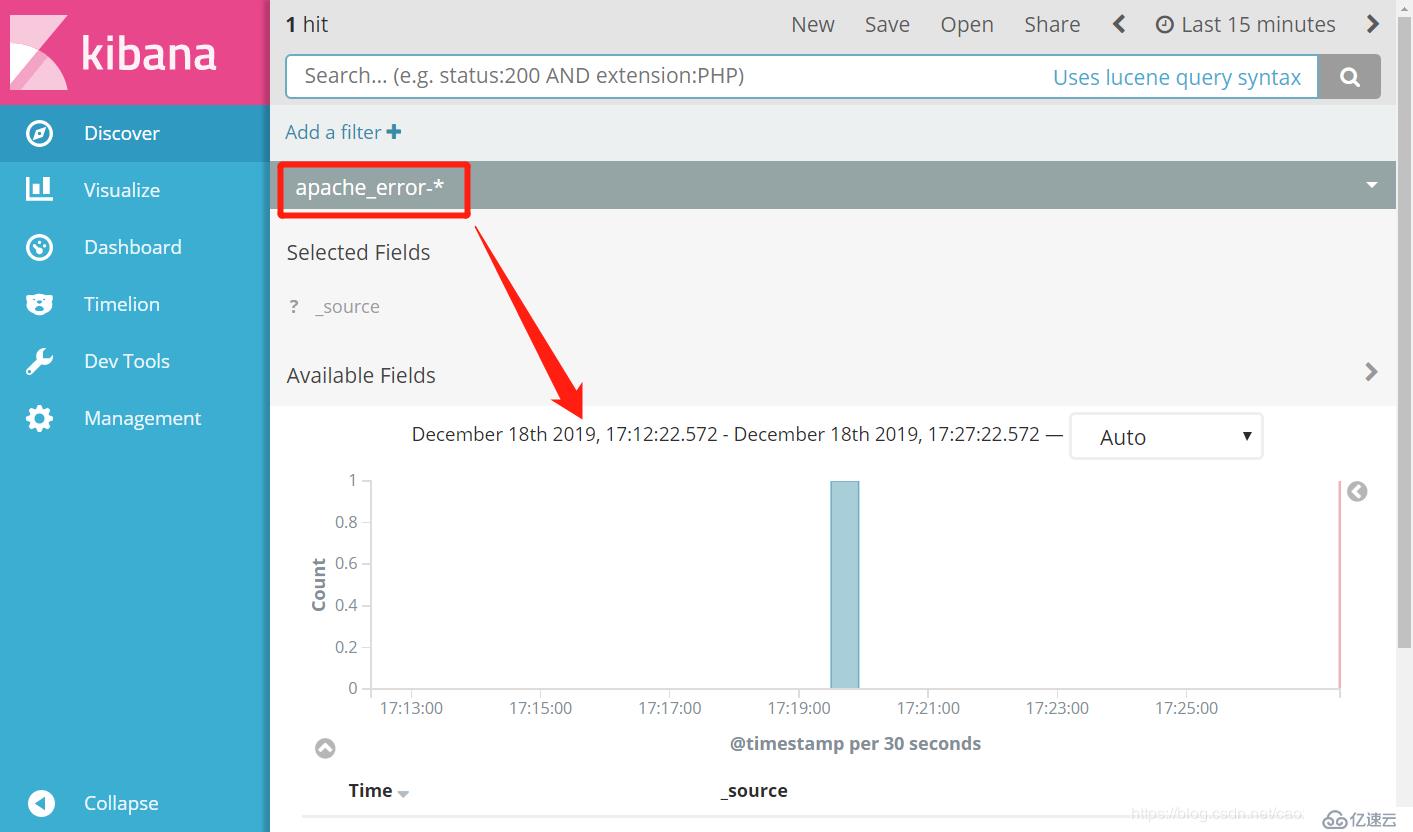Image resolution: width=1413 pixels, height=832 pixels.
Task: Click the Collapse arrow icon in the sidebar
Action: point(41,803)
